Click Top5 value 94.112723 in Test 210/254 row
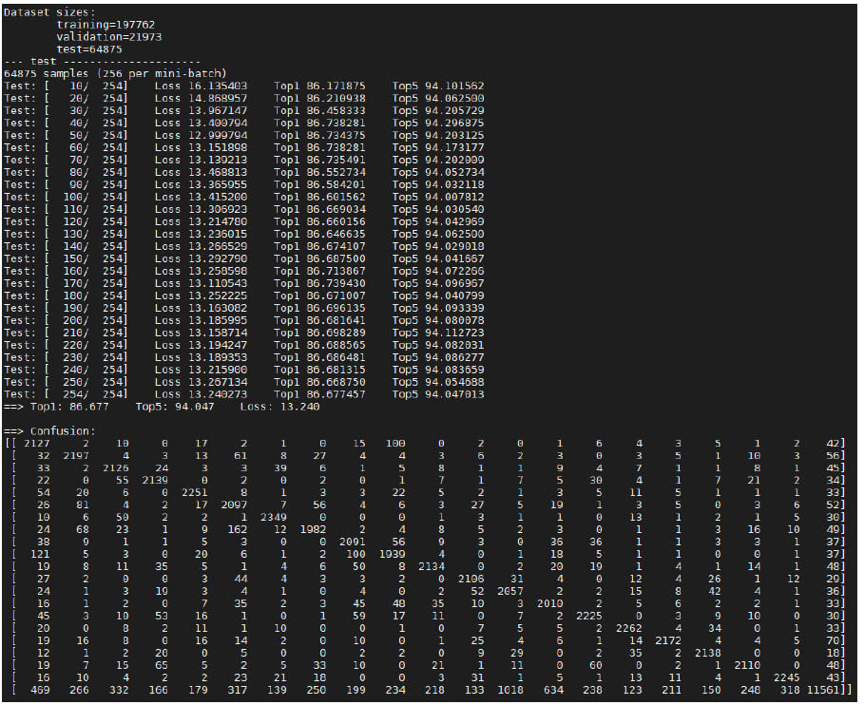 click(437, 331)
